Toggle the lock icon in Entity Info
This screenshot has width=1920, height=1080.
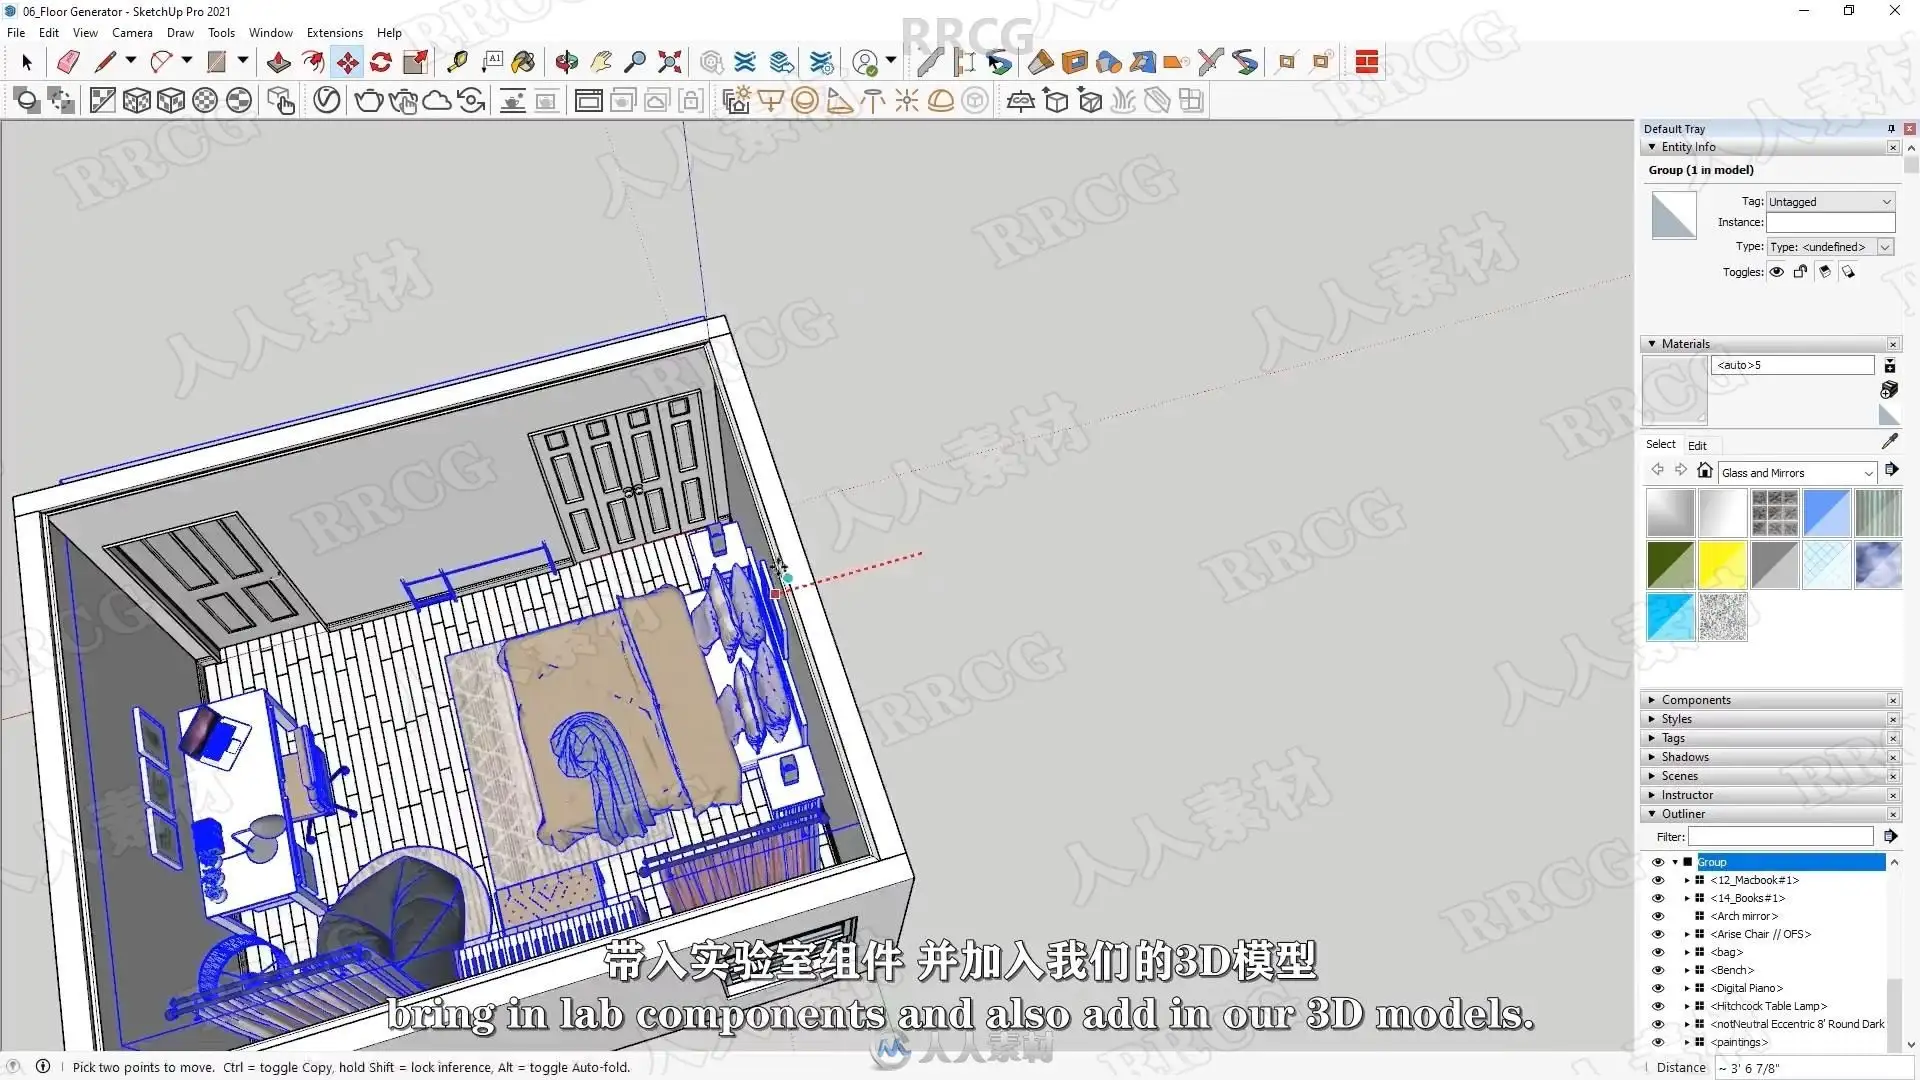pos(1800,272)
